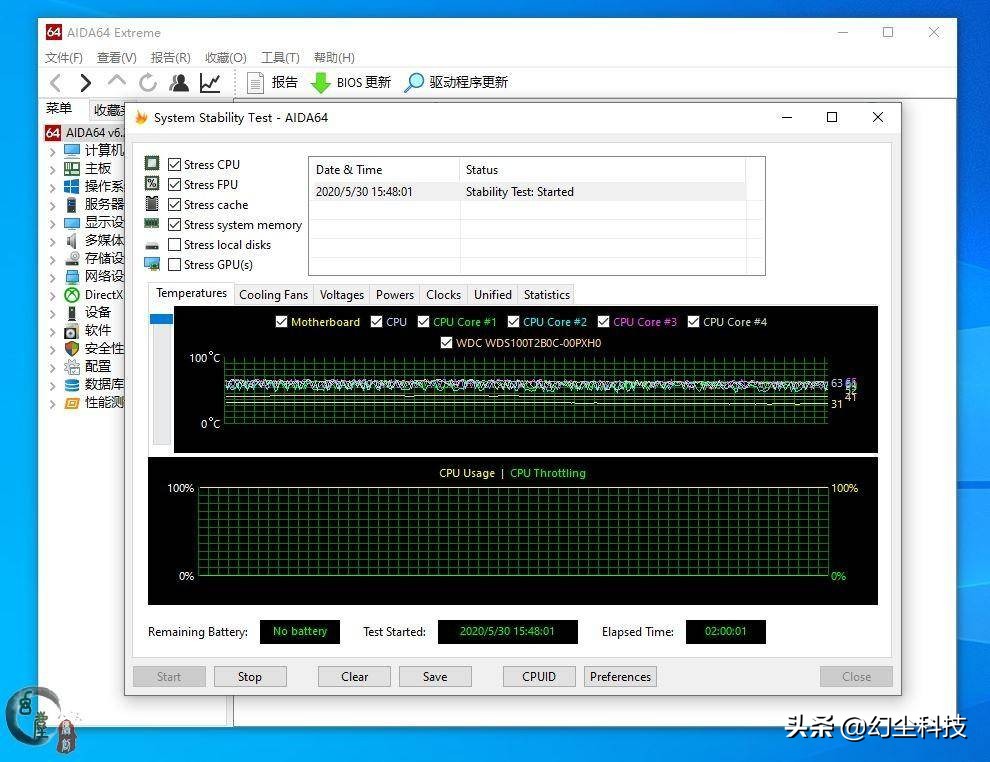Click the BIOS update green arrow icon
This screenshot has height=762, width=990.
pyautogui.click(x=320, y=83)
